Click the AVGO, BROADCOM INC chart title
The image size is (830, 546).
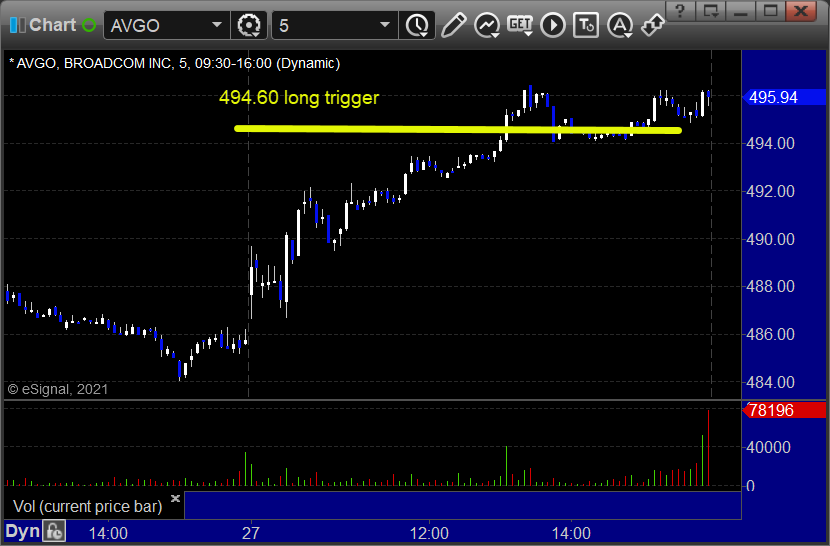tap(174, 64)
